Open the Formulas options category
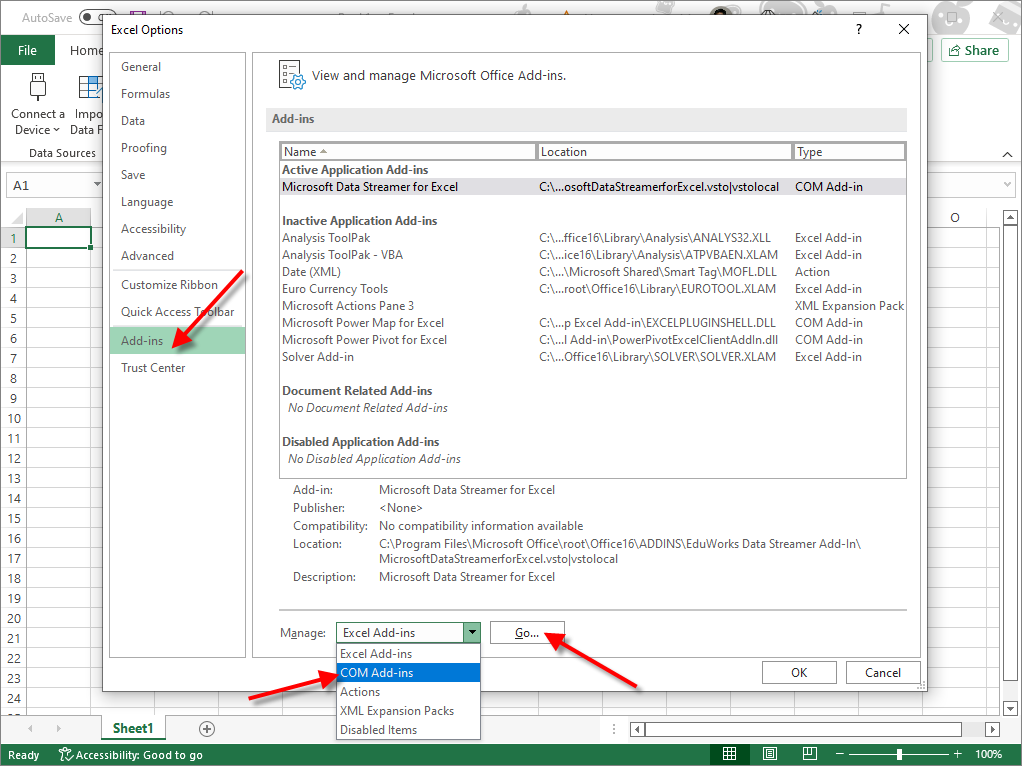The height and width of the screenshot is (766, 1022). point(177,94)
